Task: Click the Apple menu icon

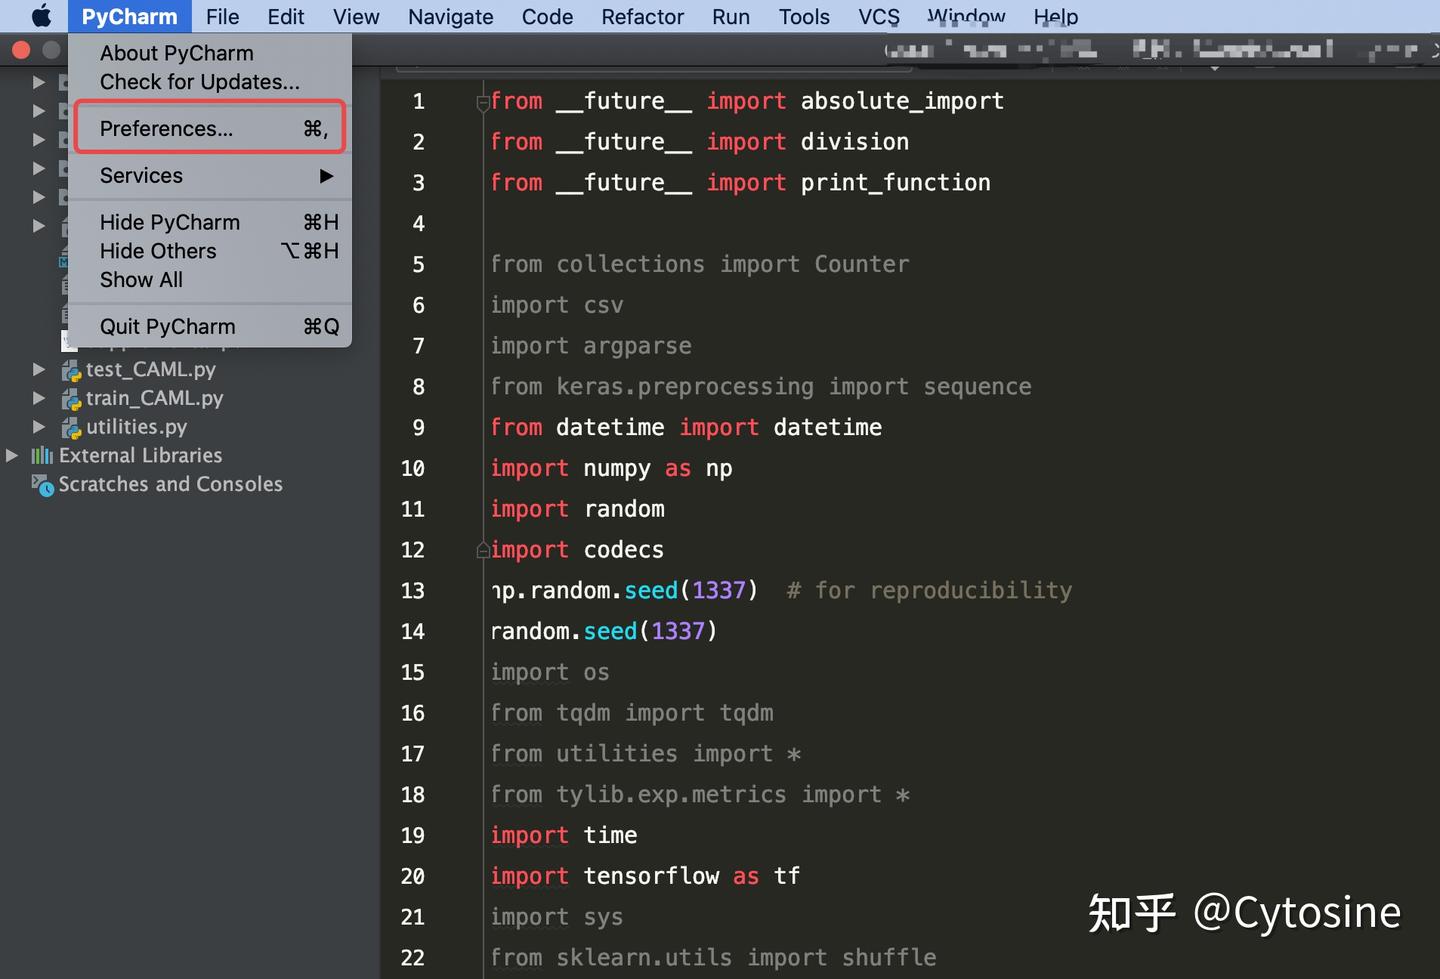Action: [x=41, y=16]
